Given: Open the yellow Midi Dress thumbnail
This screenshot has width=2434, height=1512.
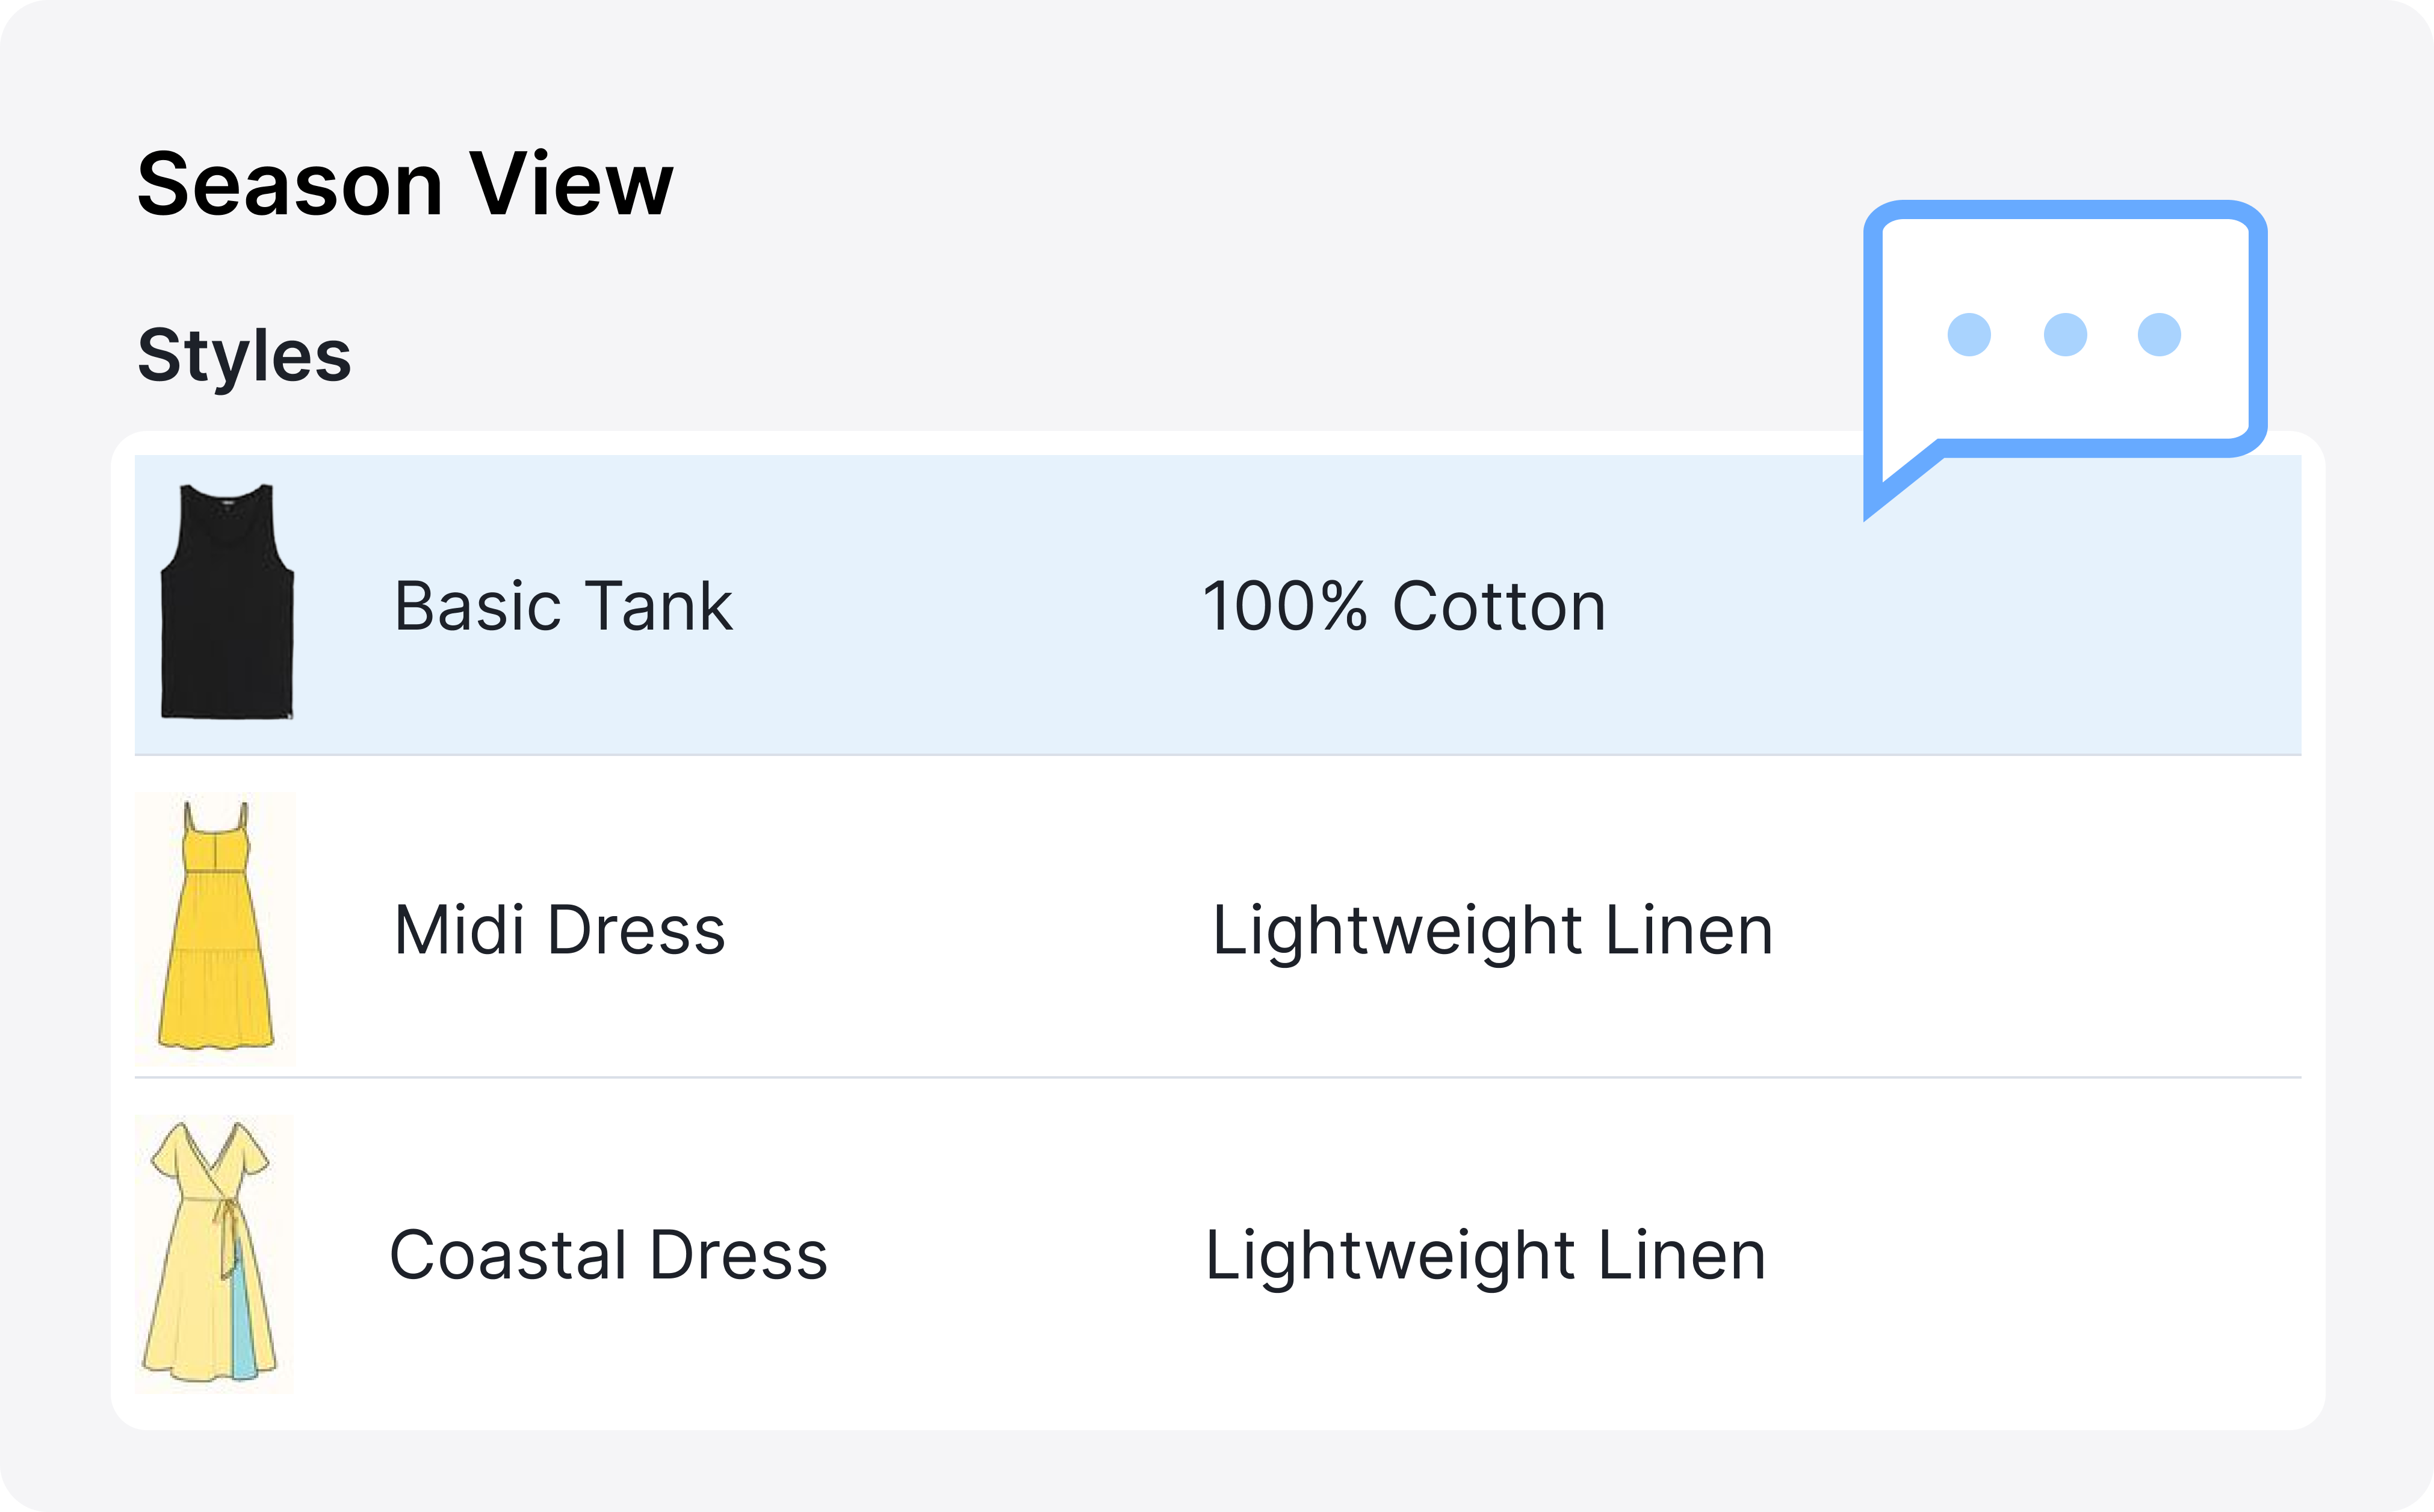Looking at the screenshot, I should click(x=216, y=927).
